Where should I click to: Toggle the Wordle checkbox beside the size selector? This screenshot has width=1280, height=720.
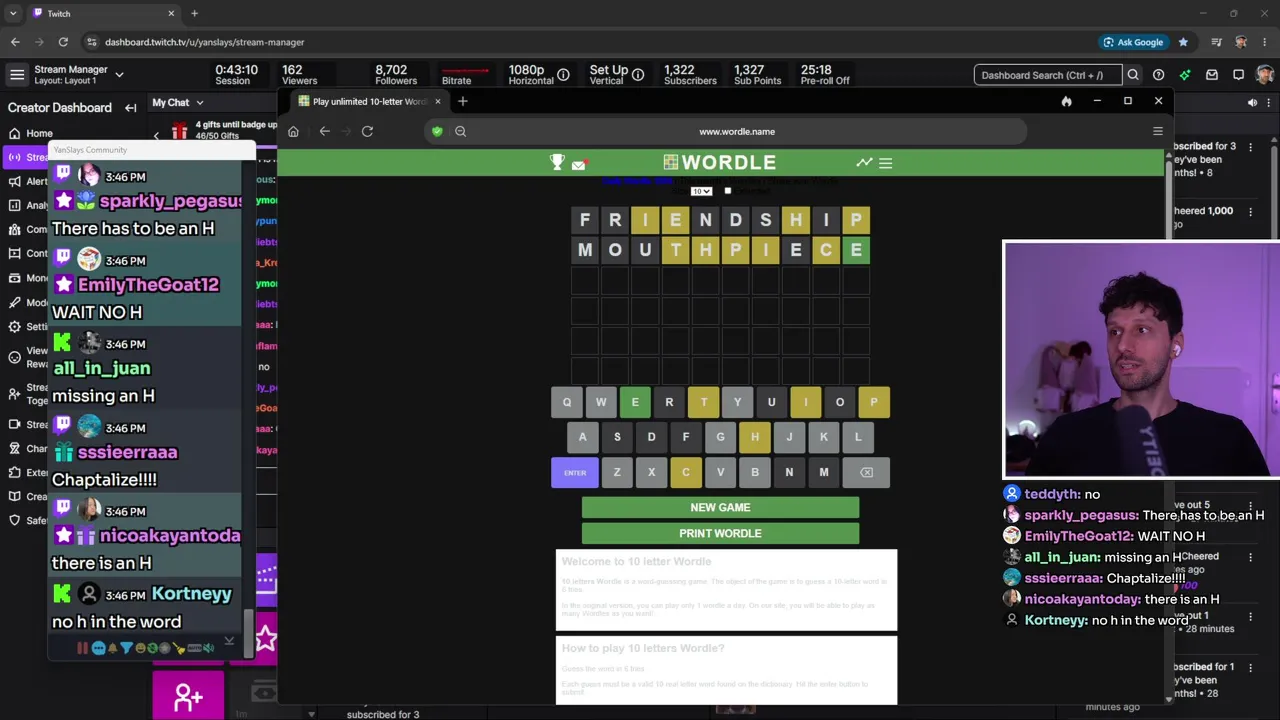tap(727, 191)
